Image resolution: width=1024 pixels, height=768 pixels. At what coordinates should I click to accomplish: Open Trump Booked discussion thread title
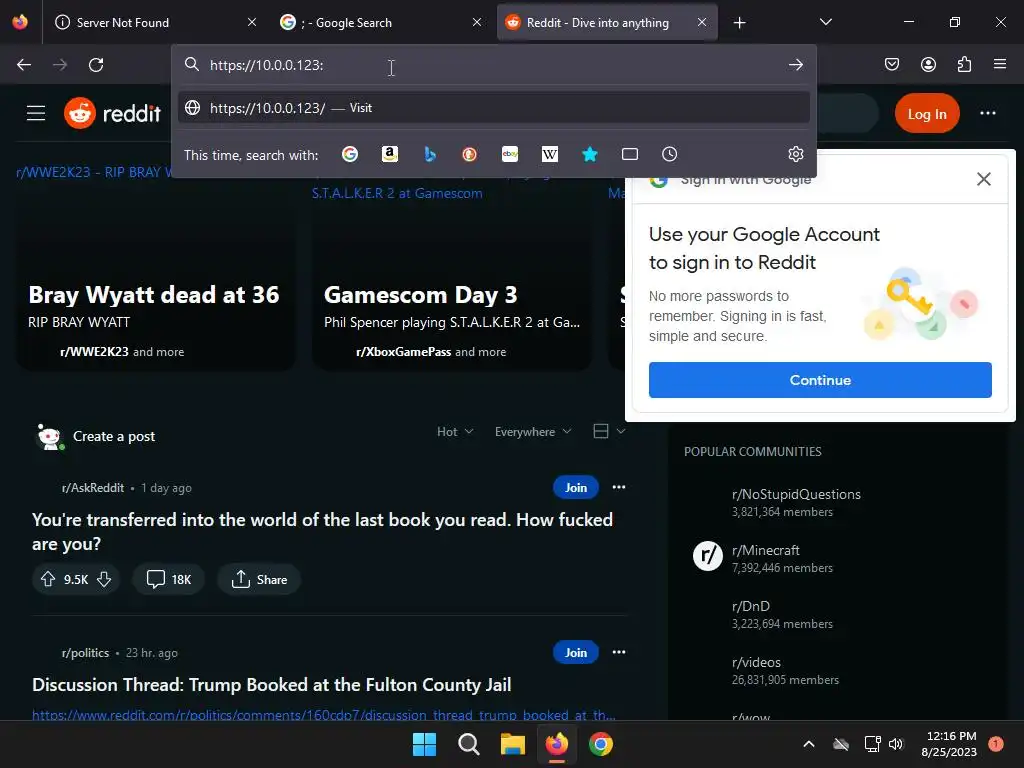pyautogui.click(x=272, y=684)
